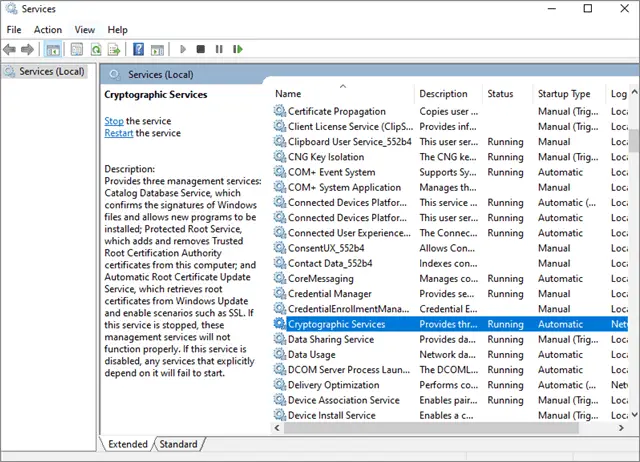Select Clipboard User Service_552b4 row

pos(451,142)
